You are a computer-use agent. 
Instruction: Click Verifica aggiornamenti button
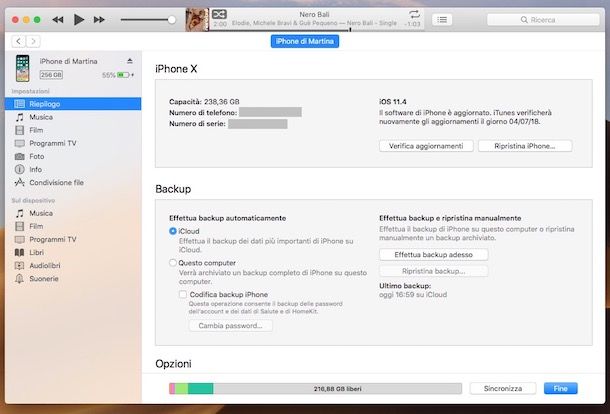426,146
